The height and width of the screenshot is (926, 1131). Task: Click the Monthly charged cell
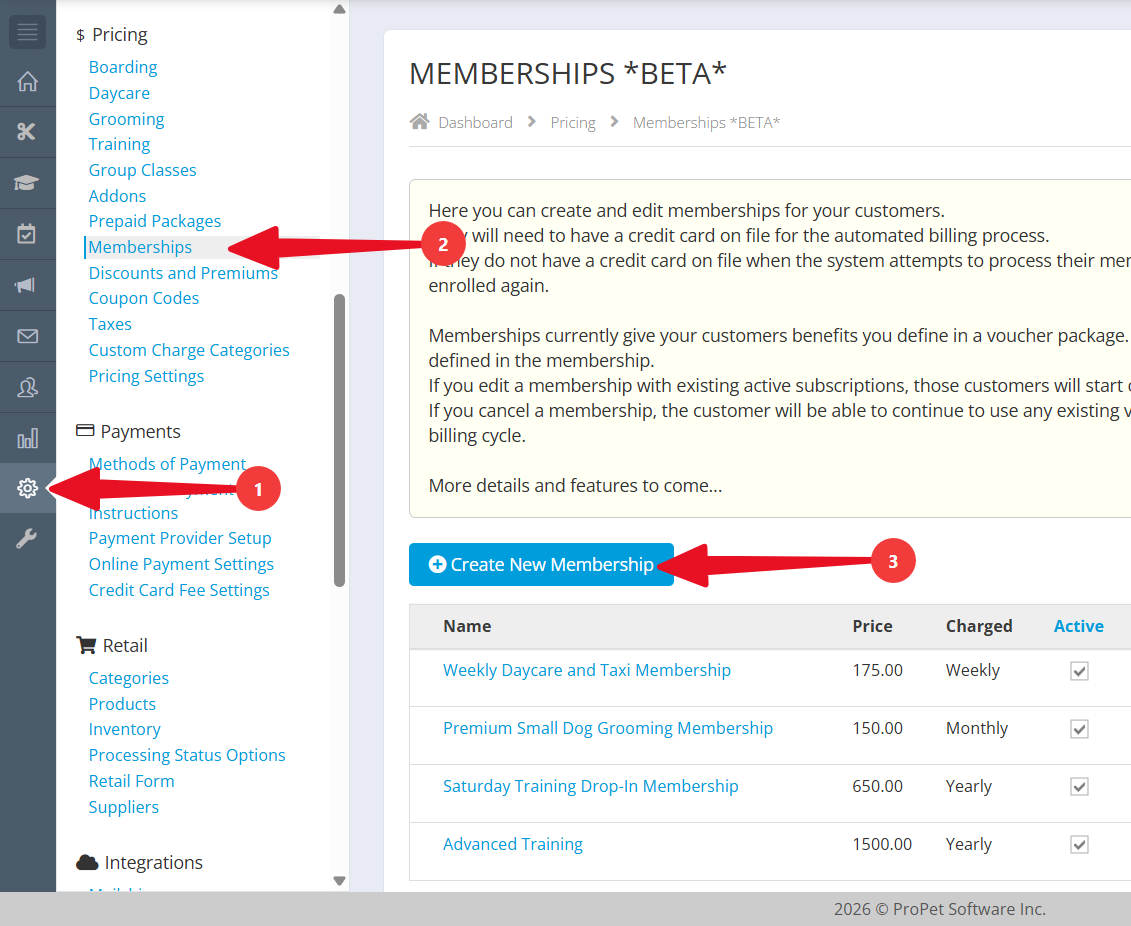click(977, 728)
